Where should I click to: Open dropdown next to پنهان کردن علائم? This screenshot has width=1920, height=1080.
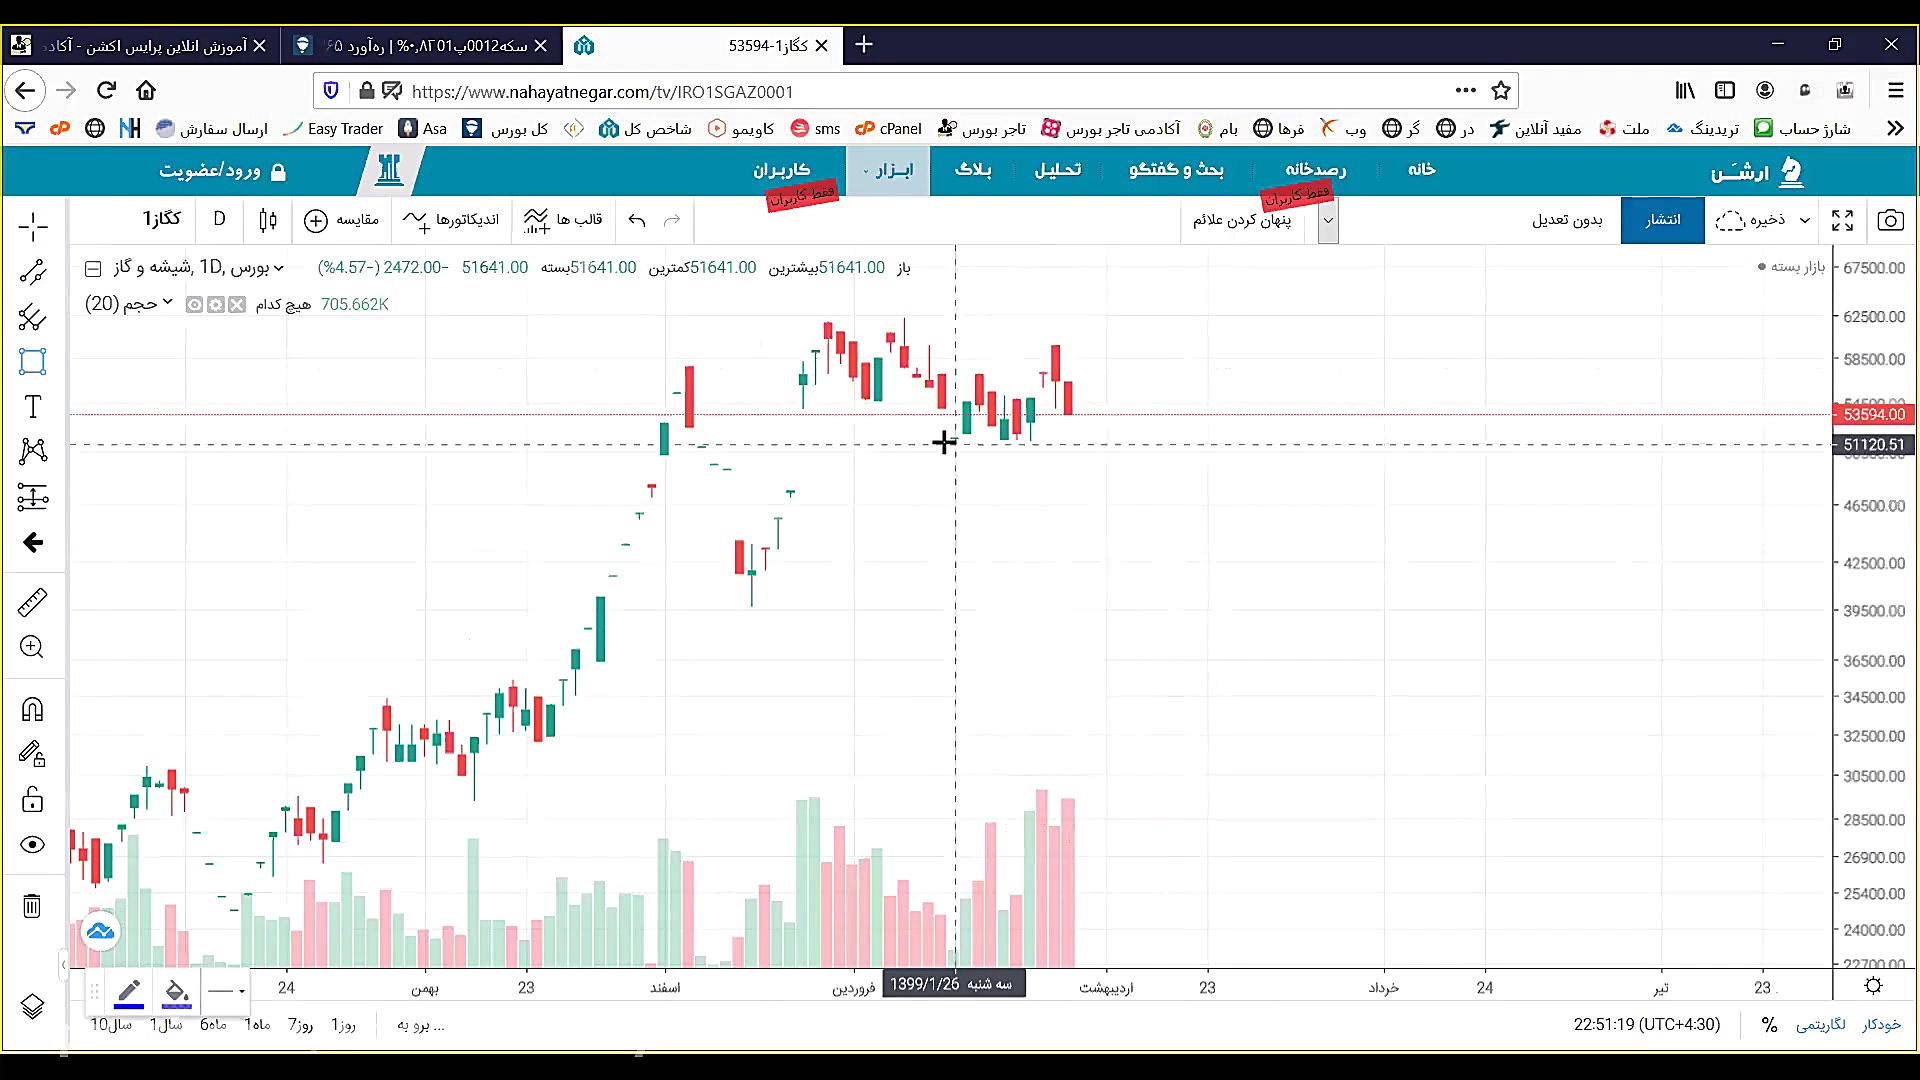point(1328,220)
